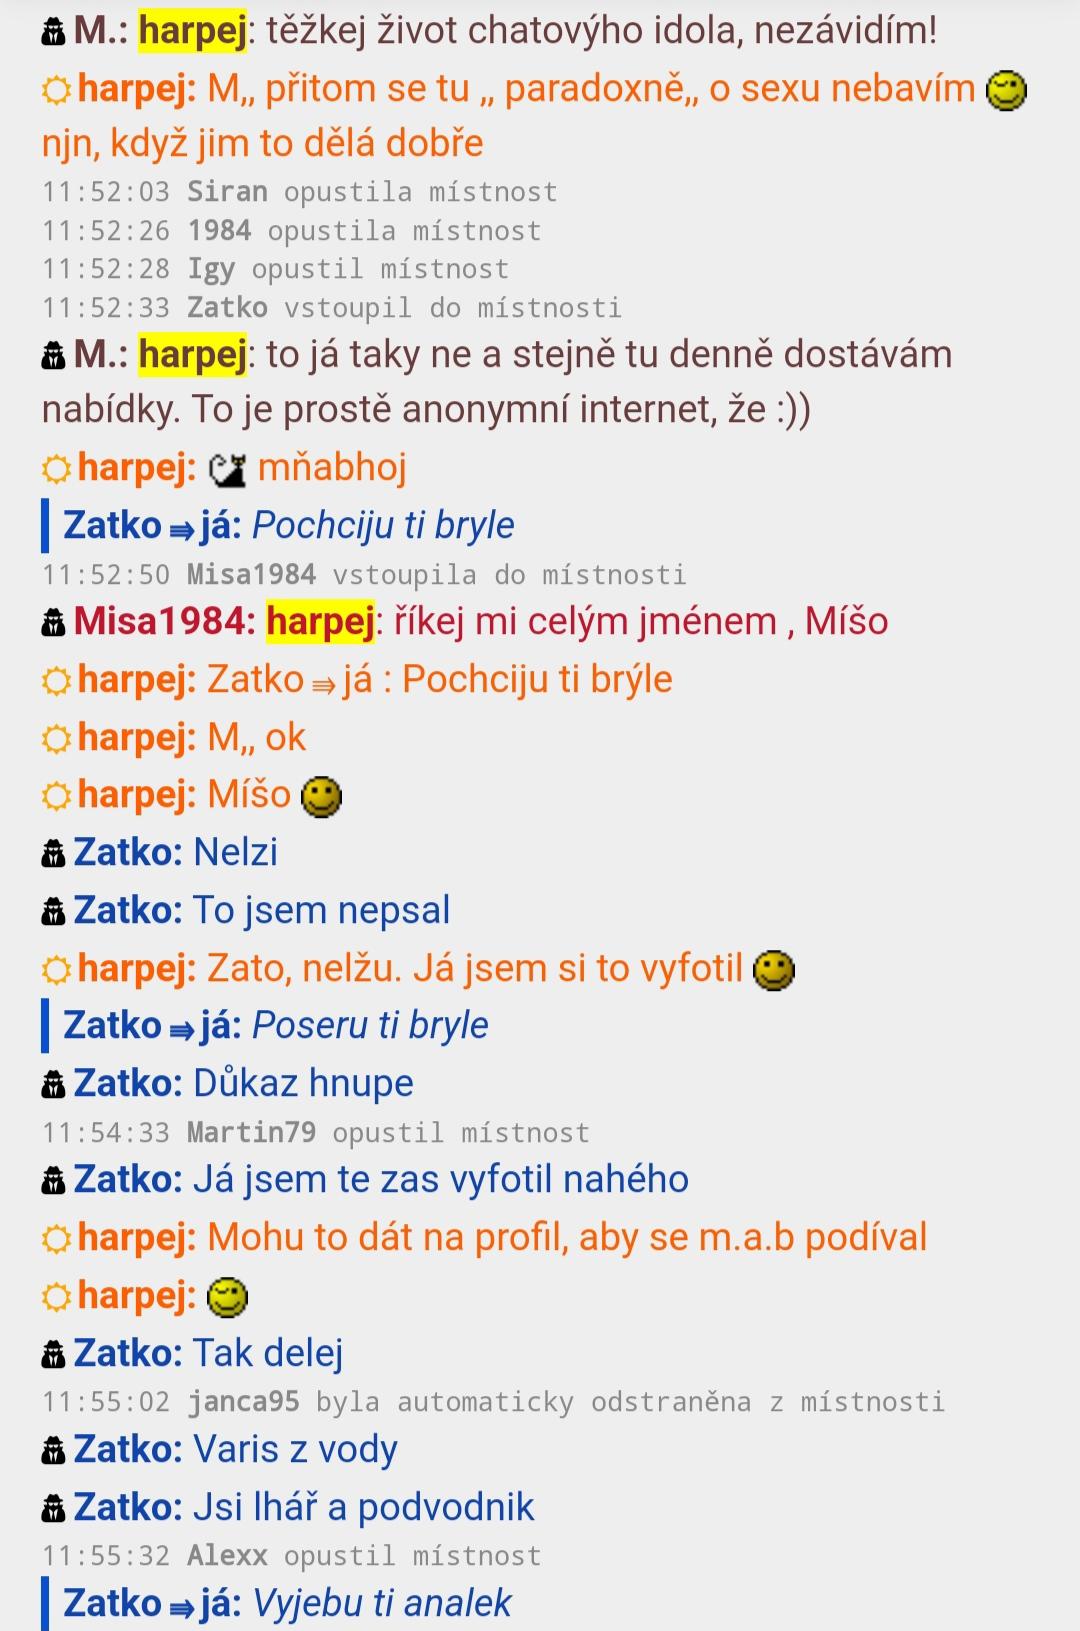Screen dimensions: 1080x1631
Task: Click the arrow icon in 'Zatko ⇒ já: Pochciju'
Action: coord(182,531)
